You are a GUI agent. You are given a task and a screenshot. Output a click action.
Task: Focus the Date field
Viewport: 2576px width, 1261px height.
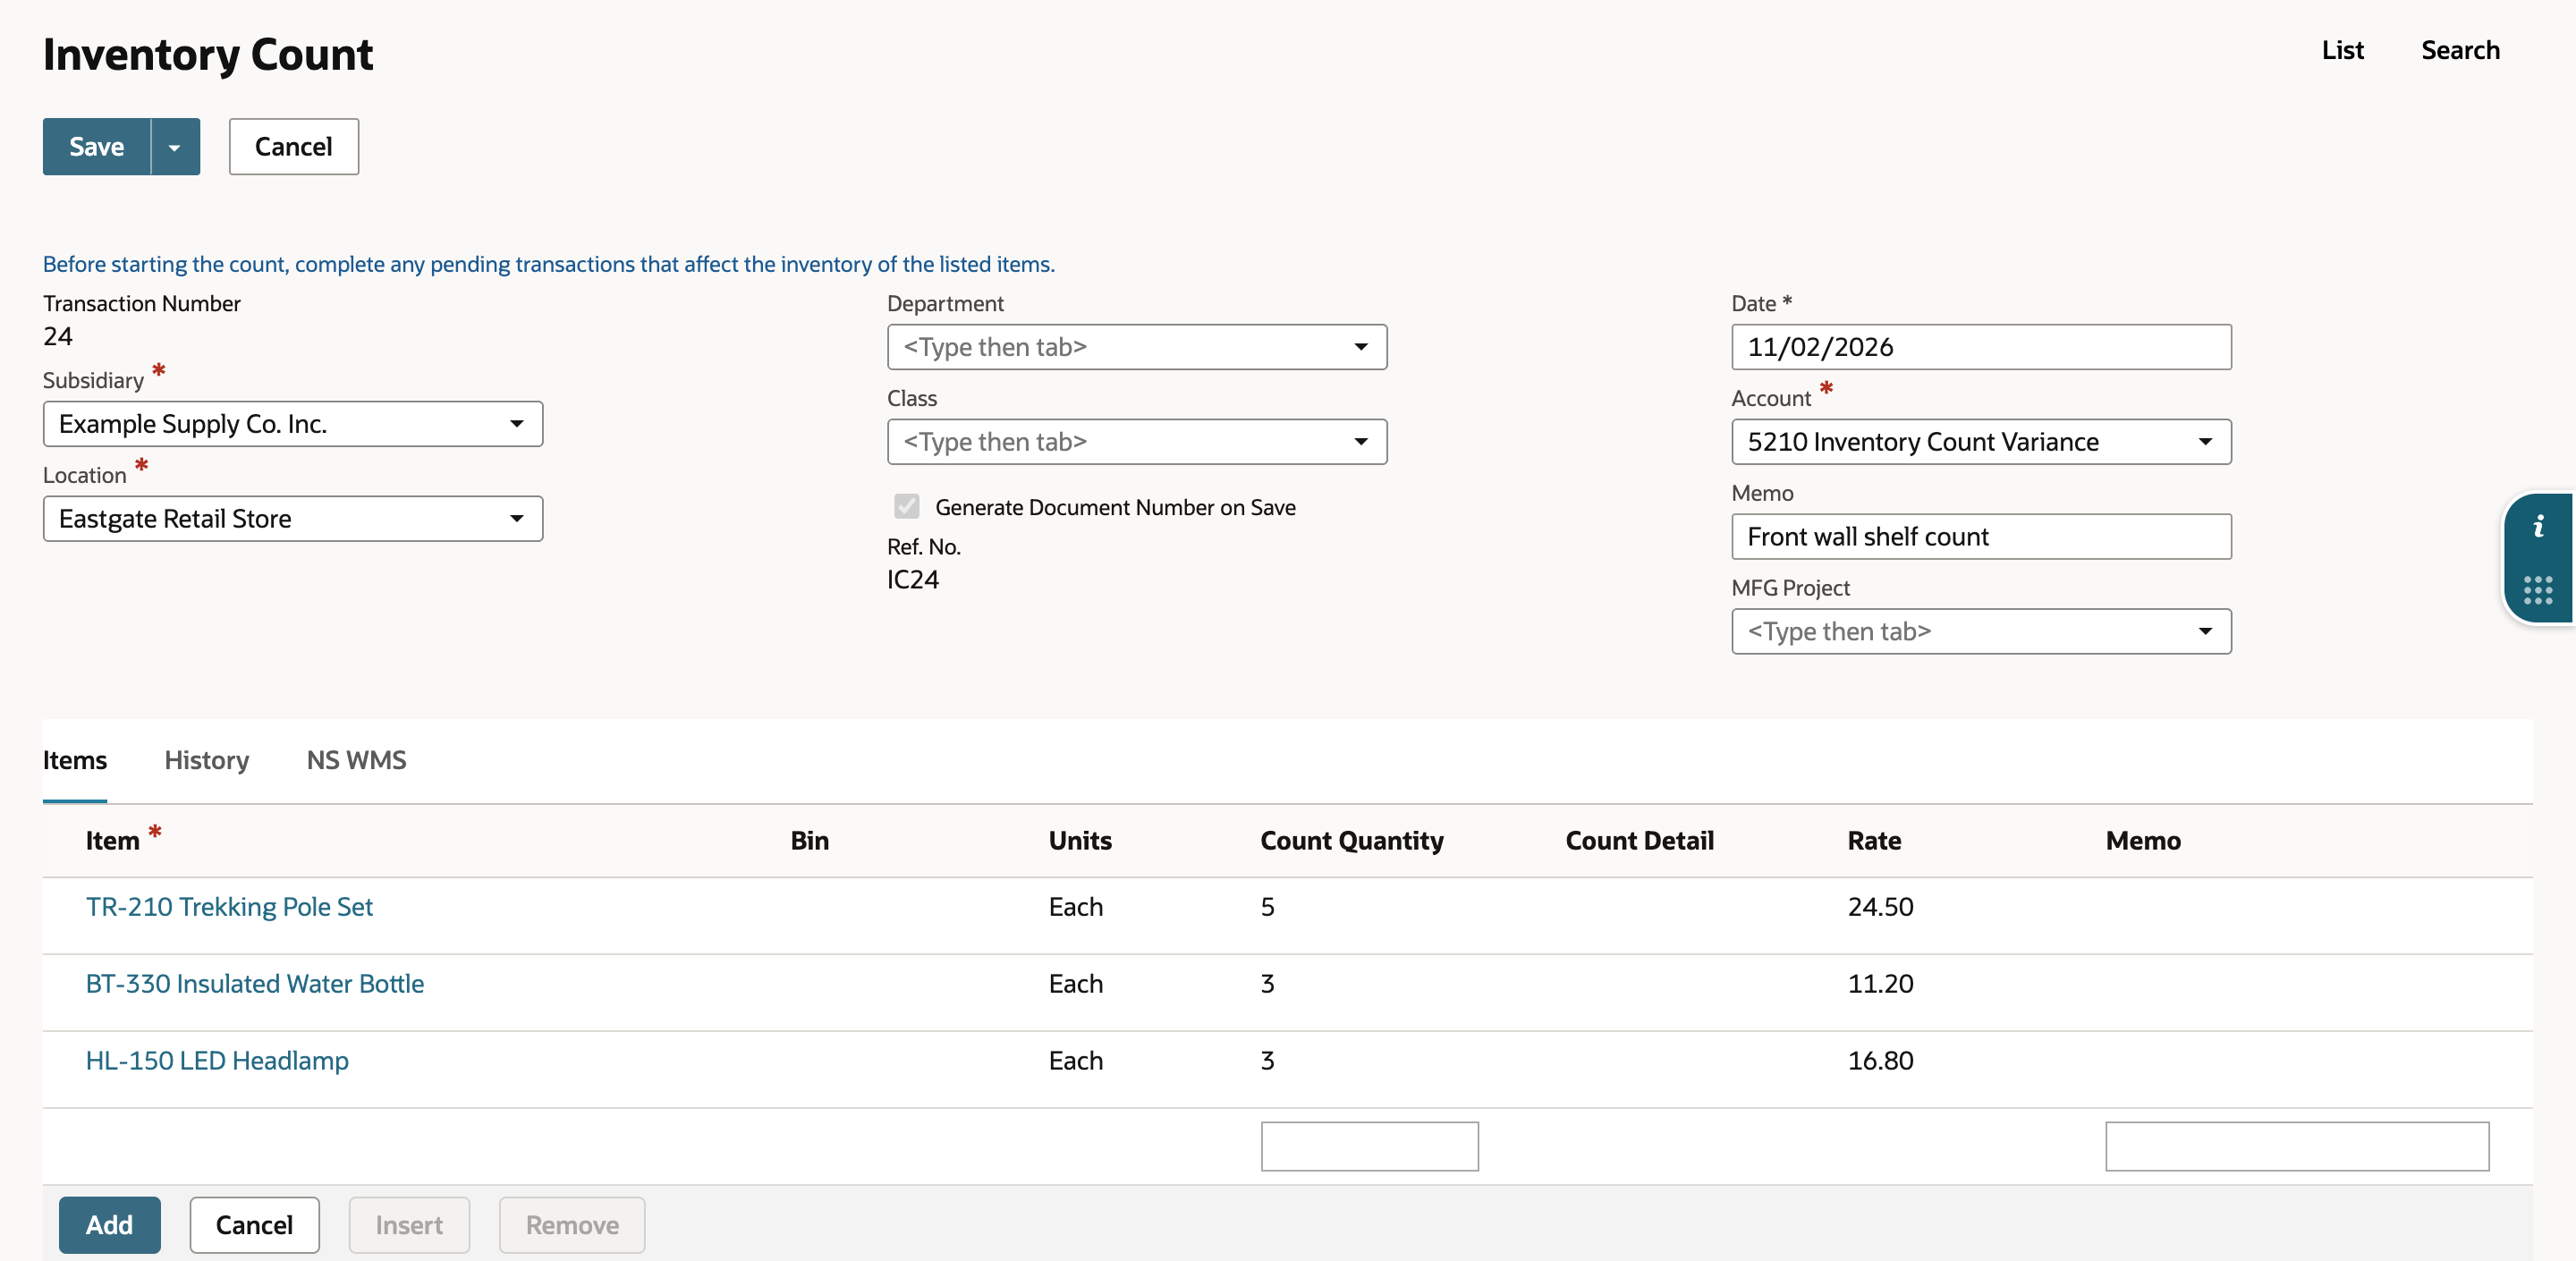click(x=1981, y=347)
